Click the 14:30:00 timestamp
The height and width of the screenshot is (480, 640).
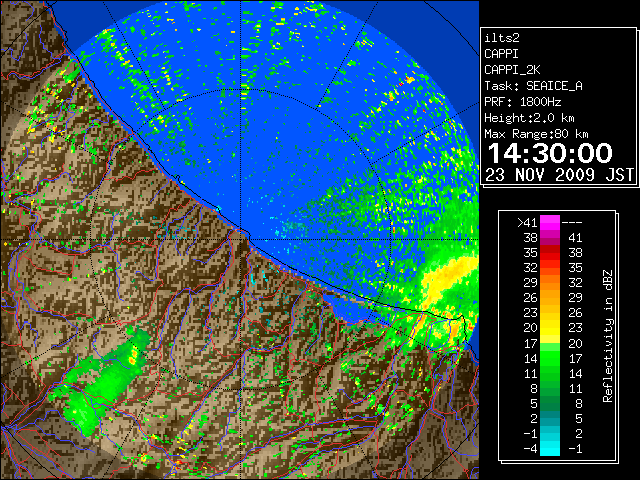click(550, 153)
